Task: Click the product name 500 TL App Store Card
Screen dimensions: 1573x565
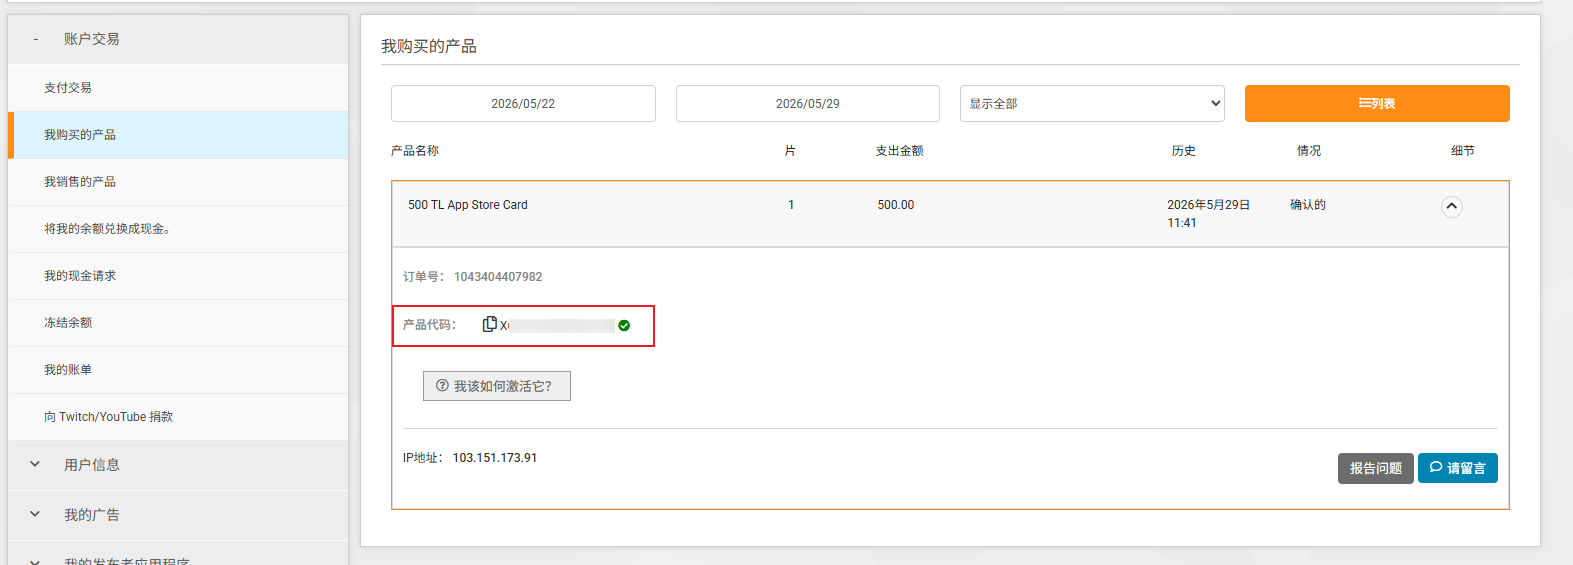Action: 468,205
